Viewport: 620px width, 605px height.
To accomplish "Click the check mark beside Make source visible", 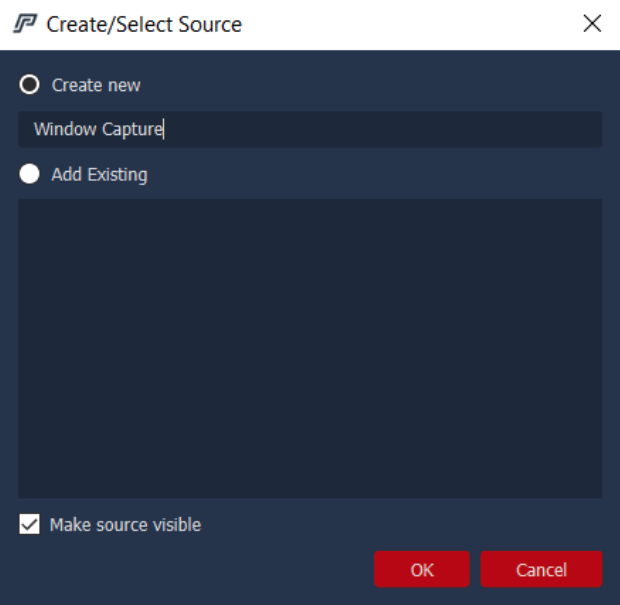I will pyautogui.click(x=30, y=524).
